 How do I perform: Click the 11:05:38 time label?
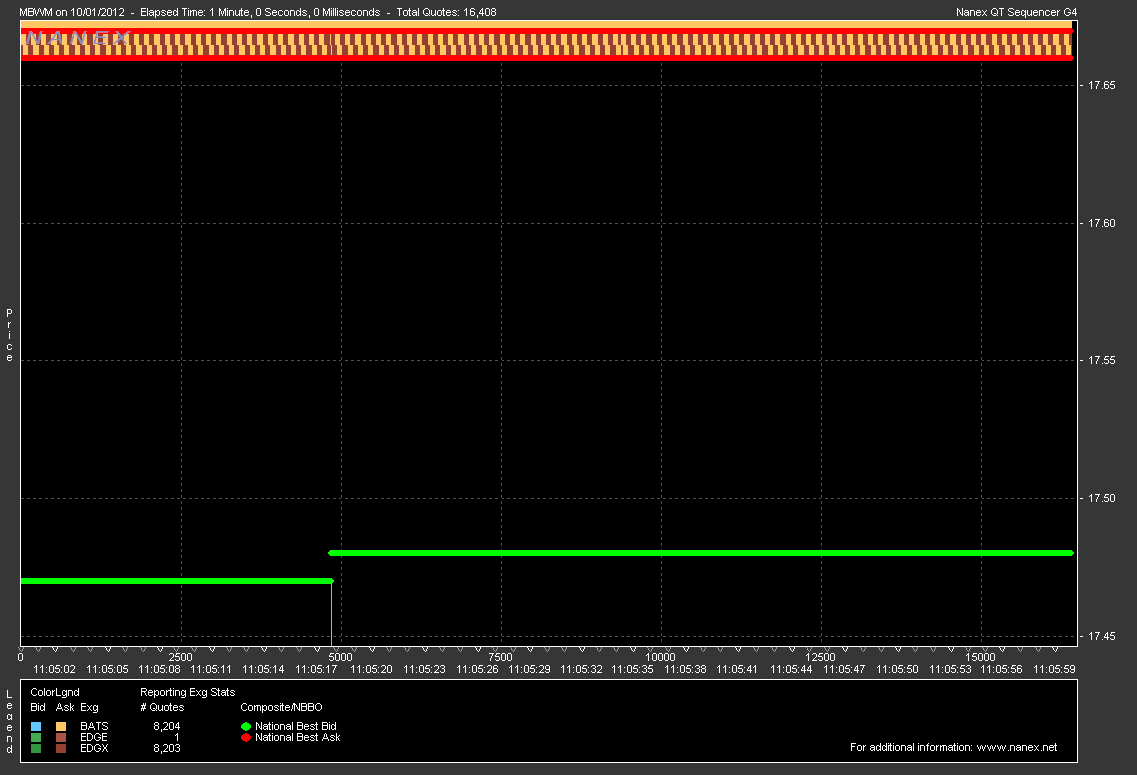[685, 669]
